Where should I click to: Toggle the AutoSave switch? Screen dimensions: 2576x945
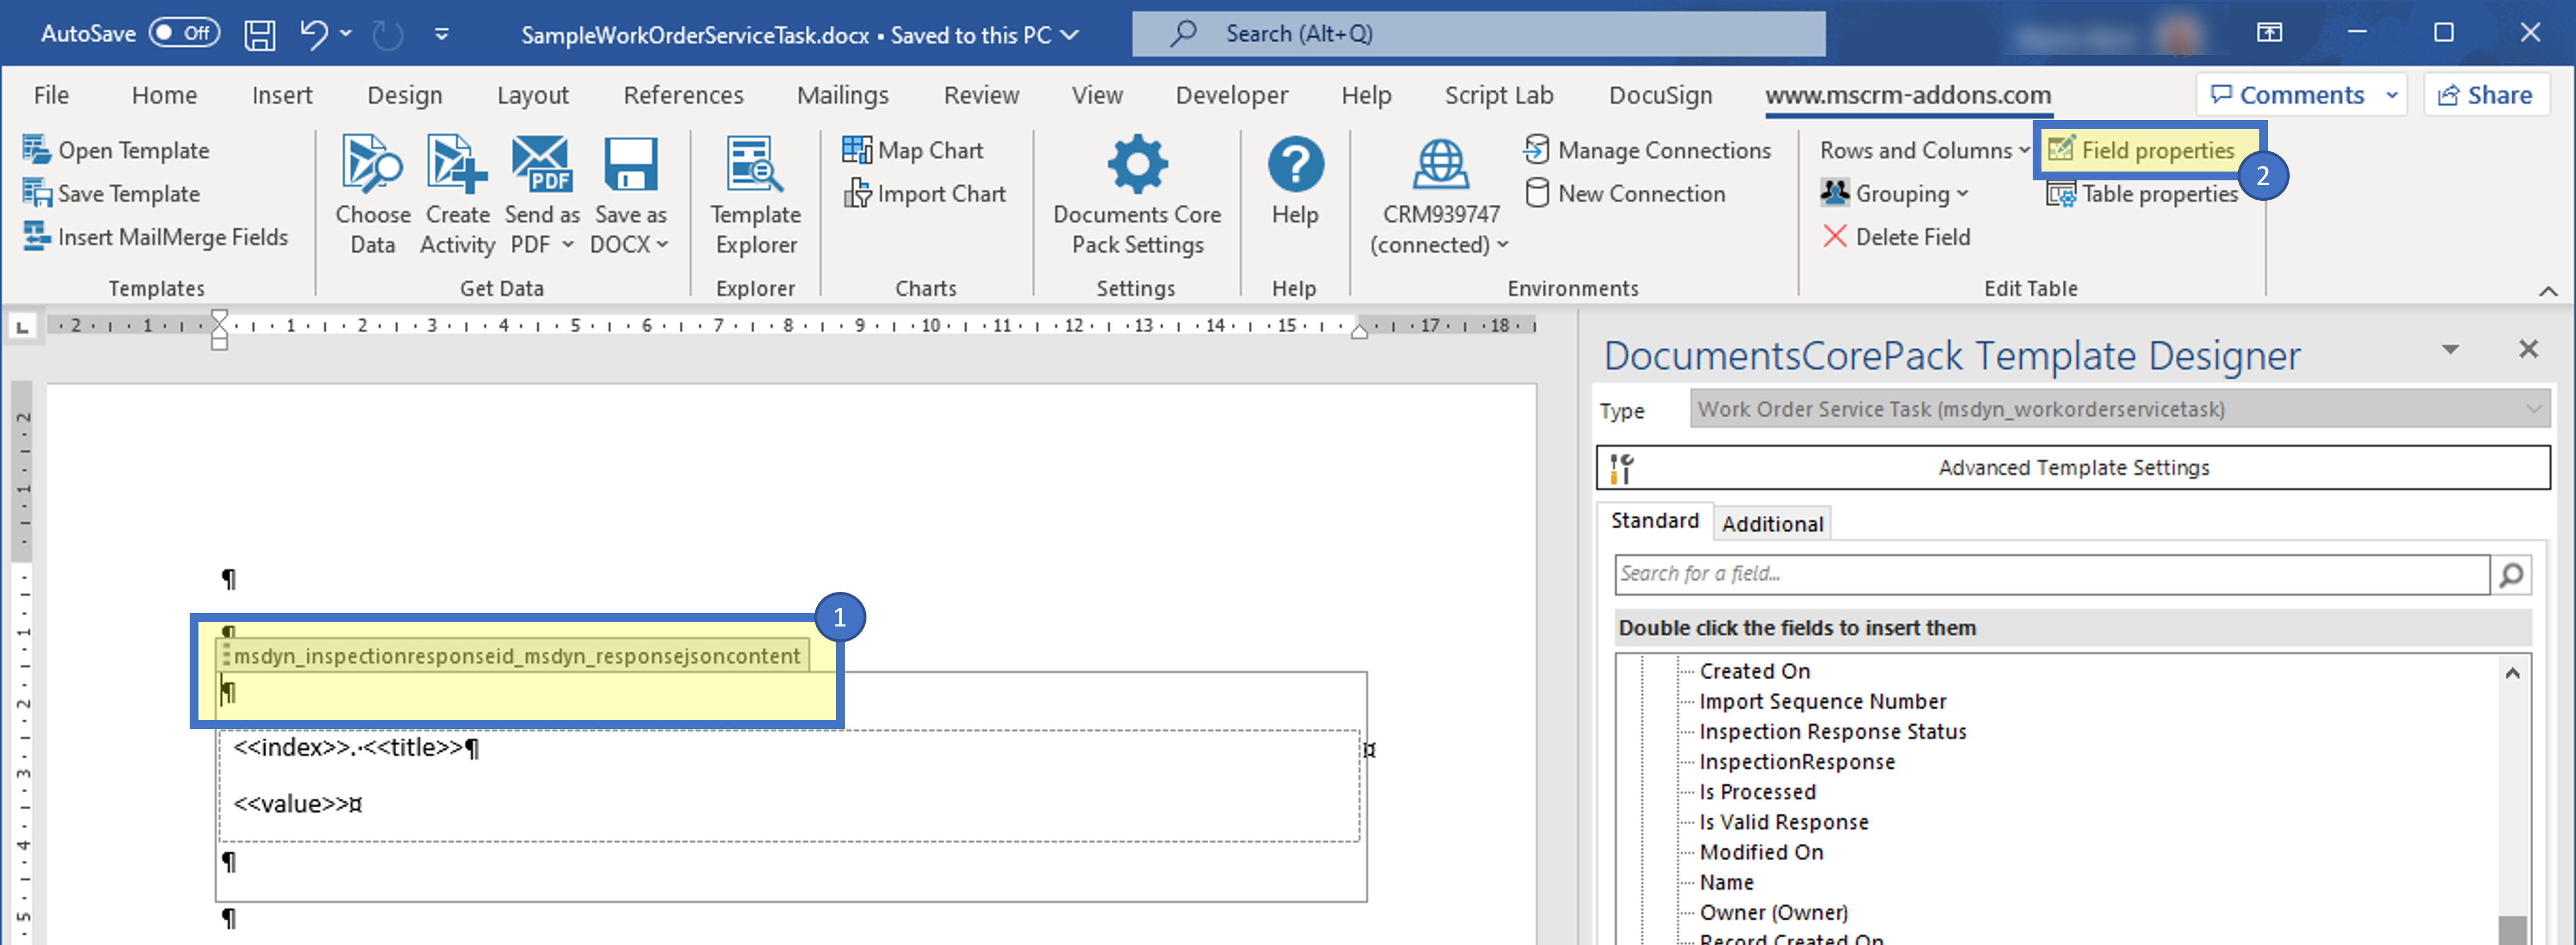[x=184, y=33]
